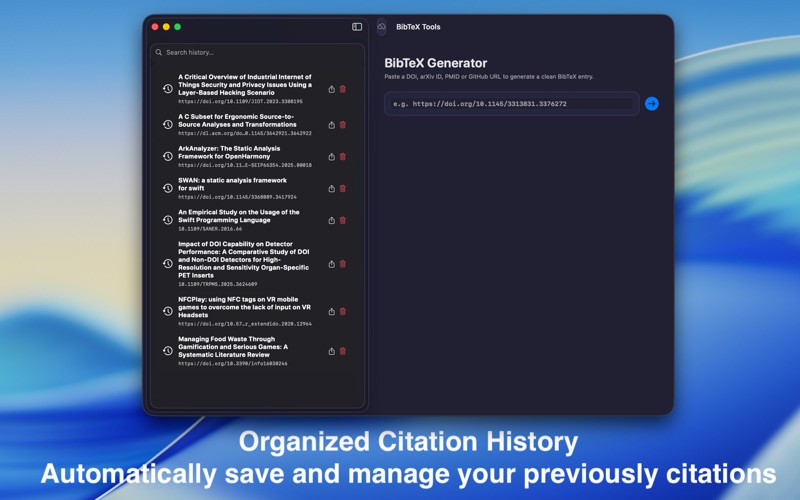The height and width of the screenshot is (500, 800).
Task: Focus the DOI input field
Action: pyautogui.click(x=512, y=104)
